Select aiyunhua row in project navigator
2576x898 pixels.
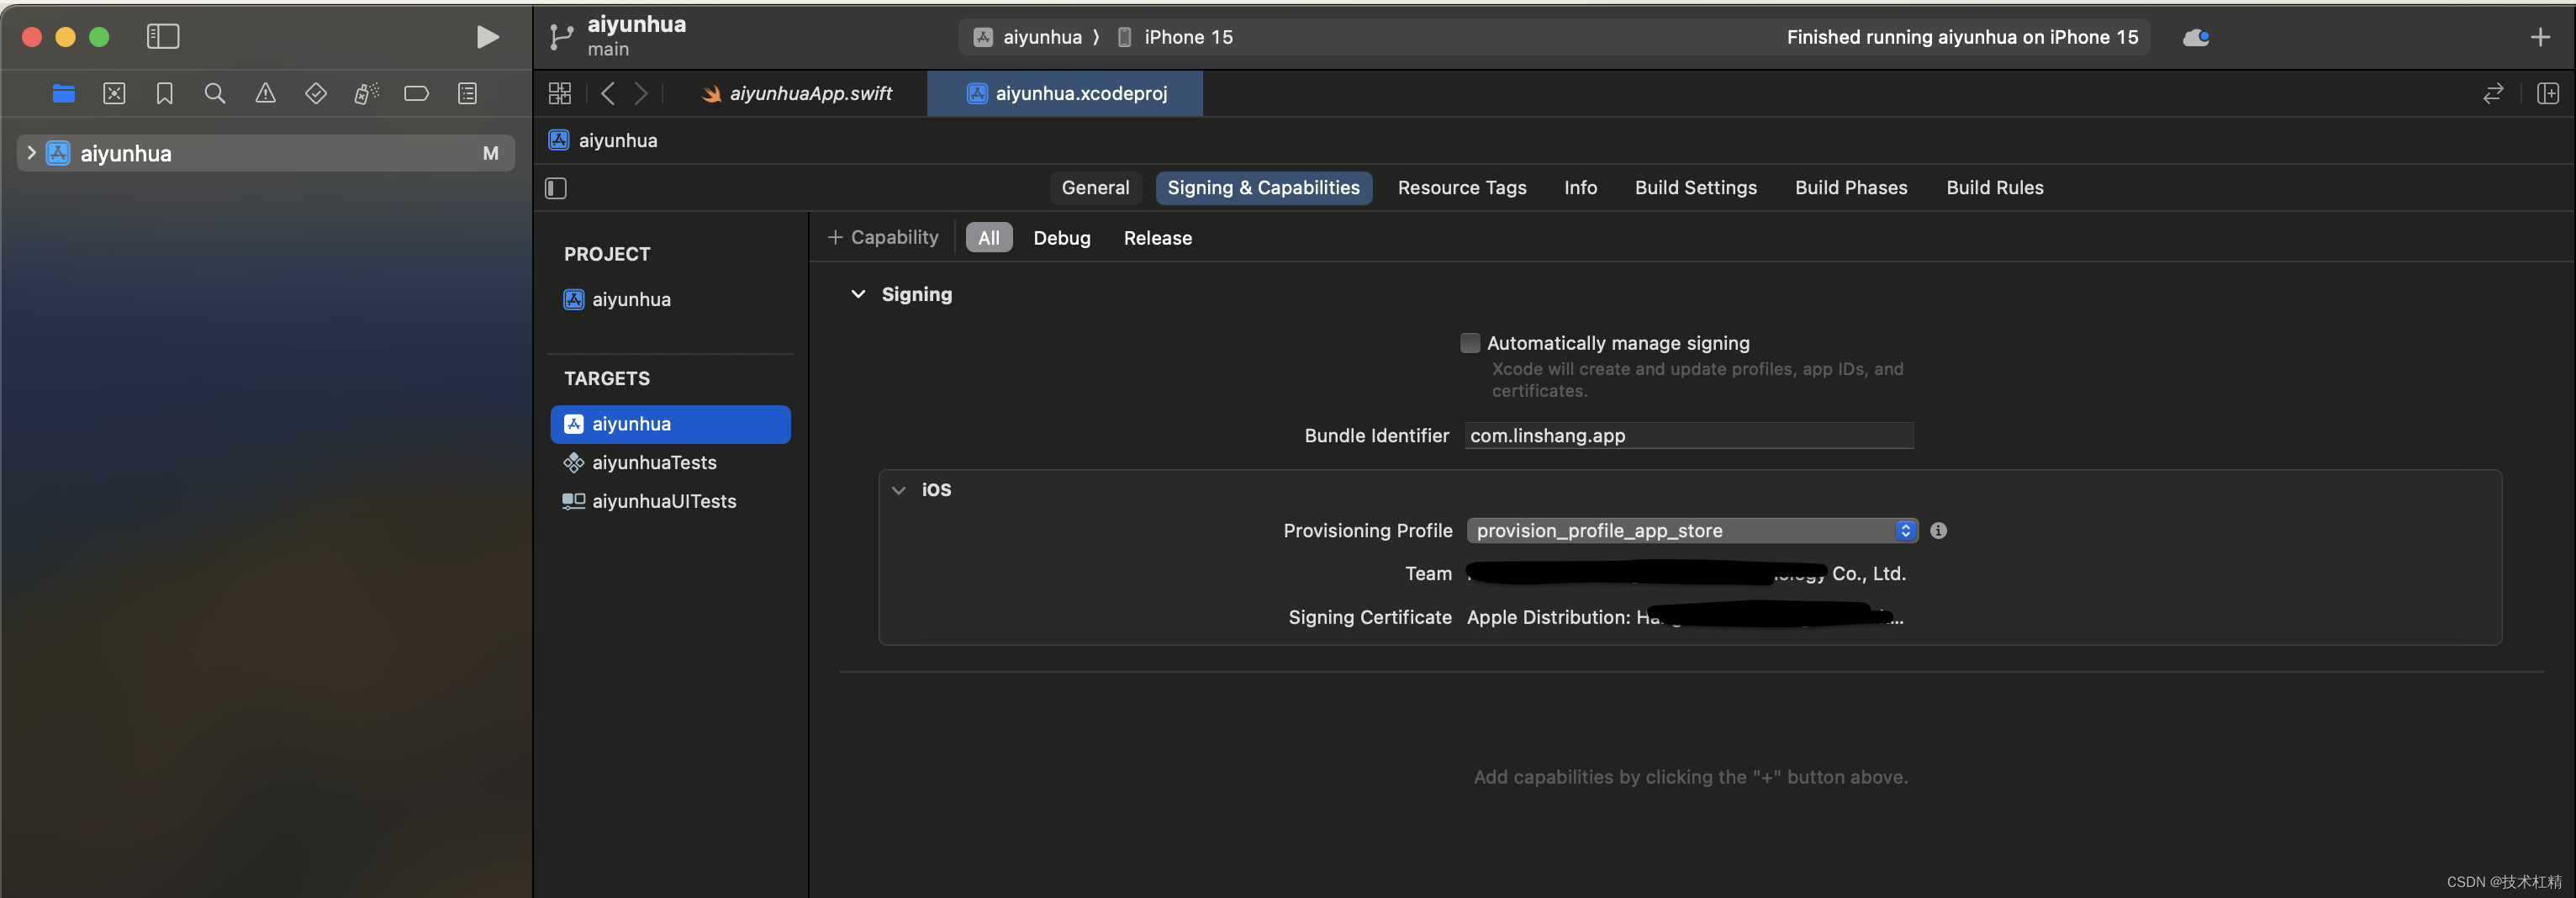point(266,153)
